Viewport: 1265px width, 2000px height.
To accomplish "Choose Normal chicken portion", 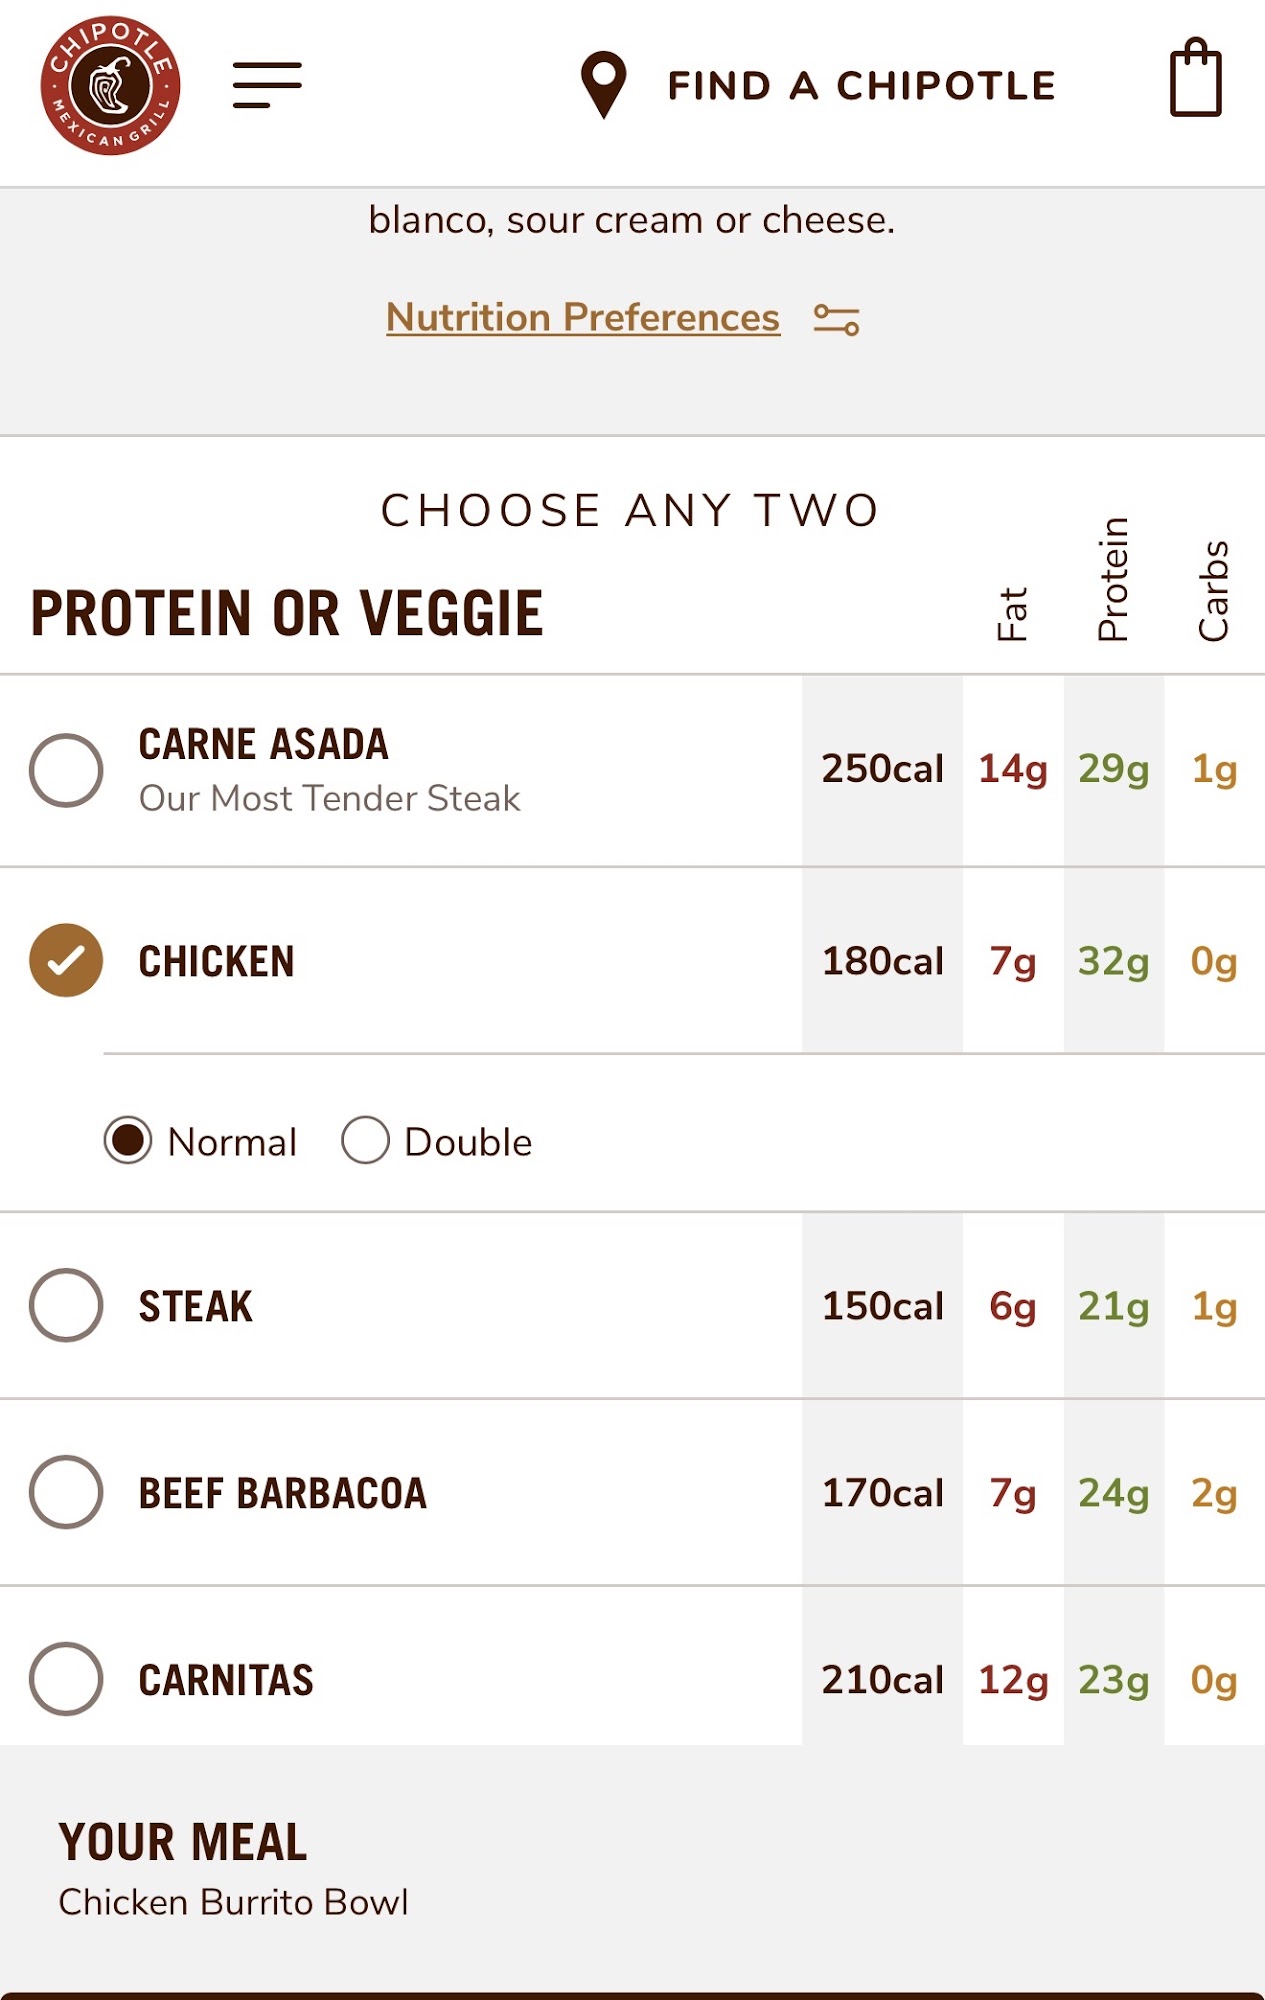I will tap(128, 1141).
